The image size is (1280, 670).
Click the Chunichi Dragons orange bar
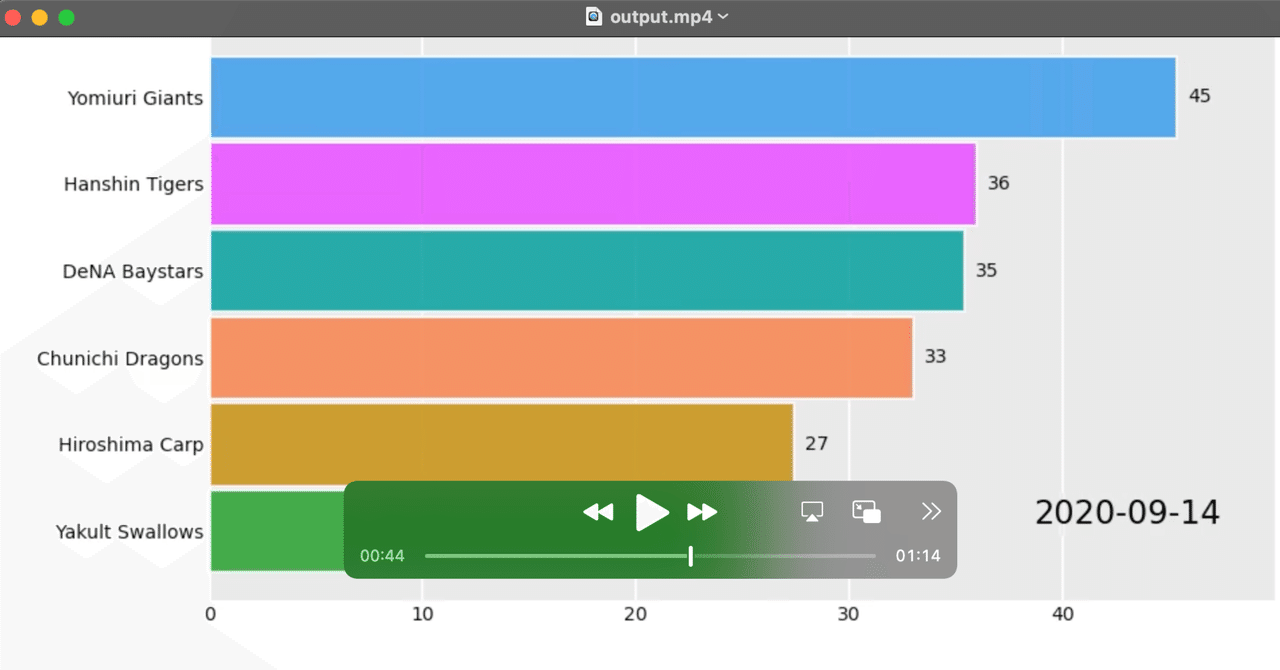[560, 357]
